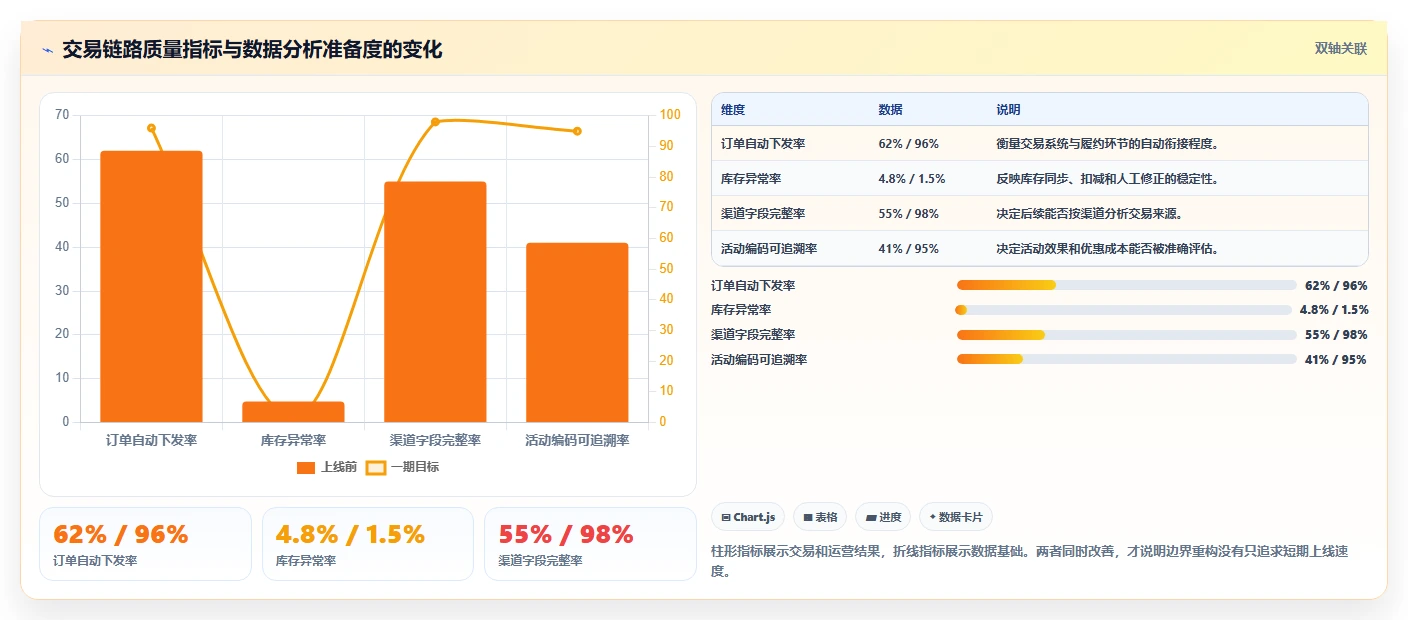Click the line point above 活动编码可追溯率 bar
Image resolution: width=1408 pixels, height=620 pixels.
click(577, 131)
